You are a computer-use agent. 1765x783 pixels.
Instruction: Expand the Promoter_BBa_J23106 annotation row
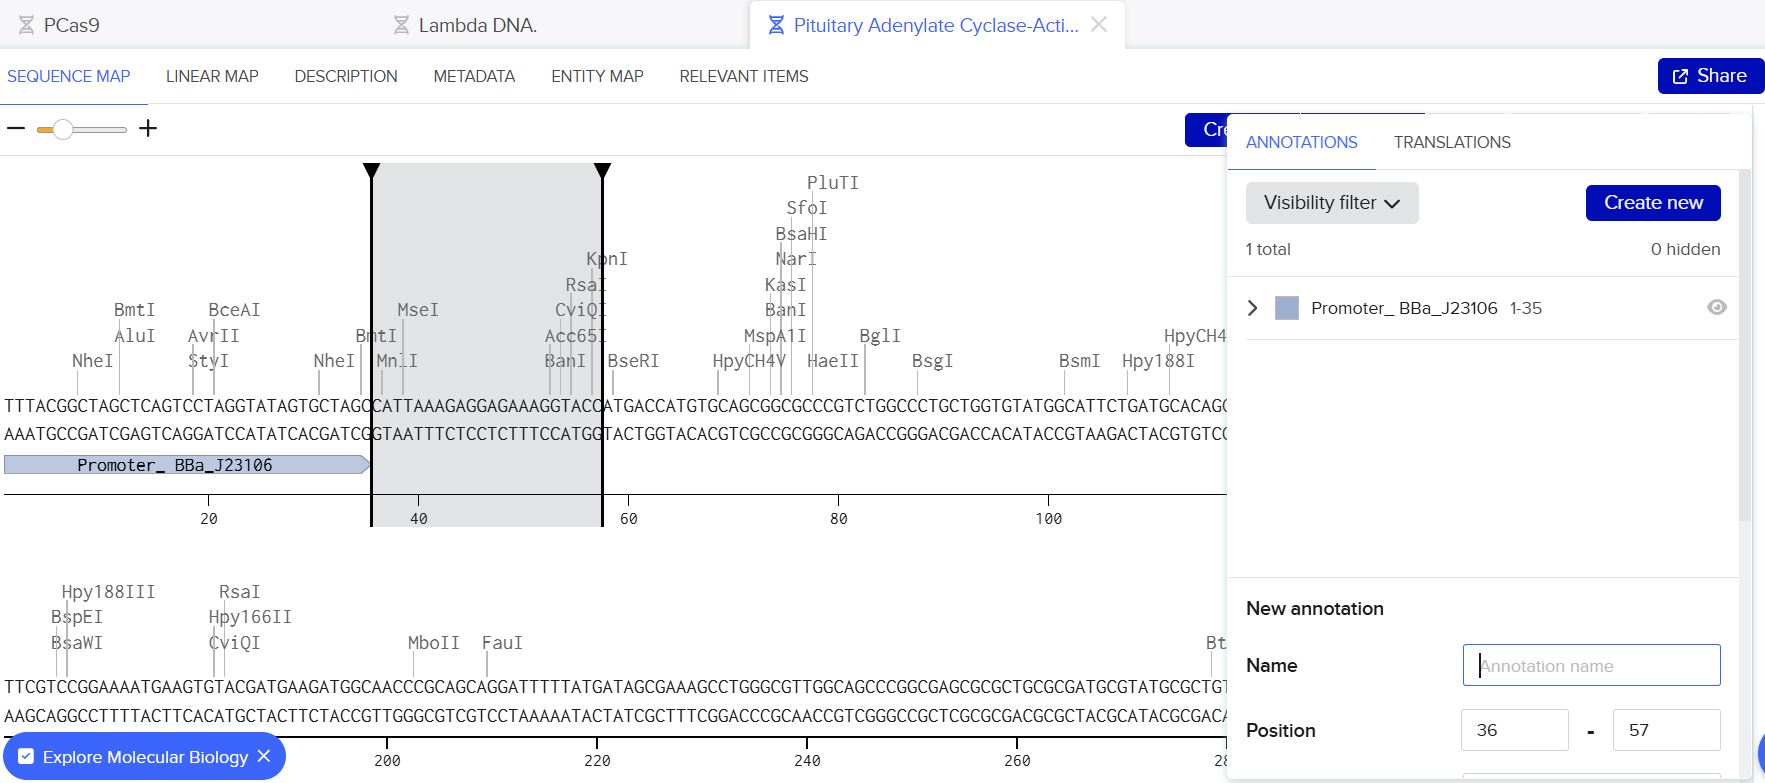pyautogui.click(x=1253, y=308)
